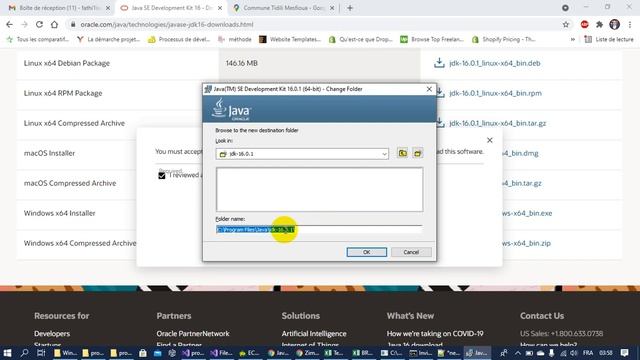The image size is (640, 360).
Task: Click the macOS bin.dmg download link
Action: click(x=520, y=153)
